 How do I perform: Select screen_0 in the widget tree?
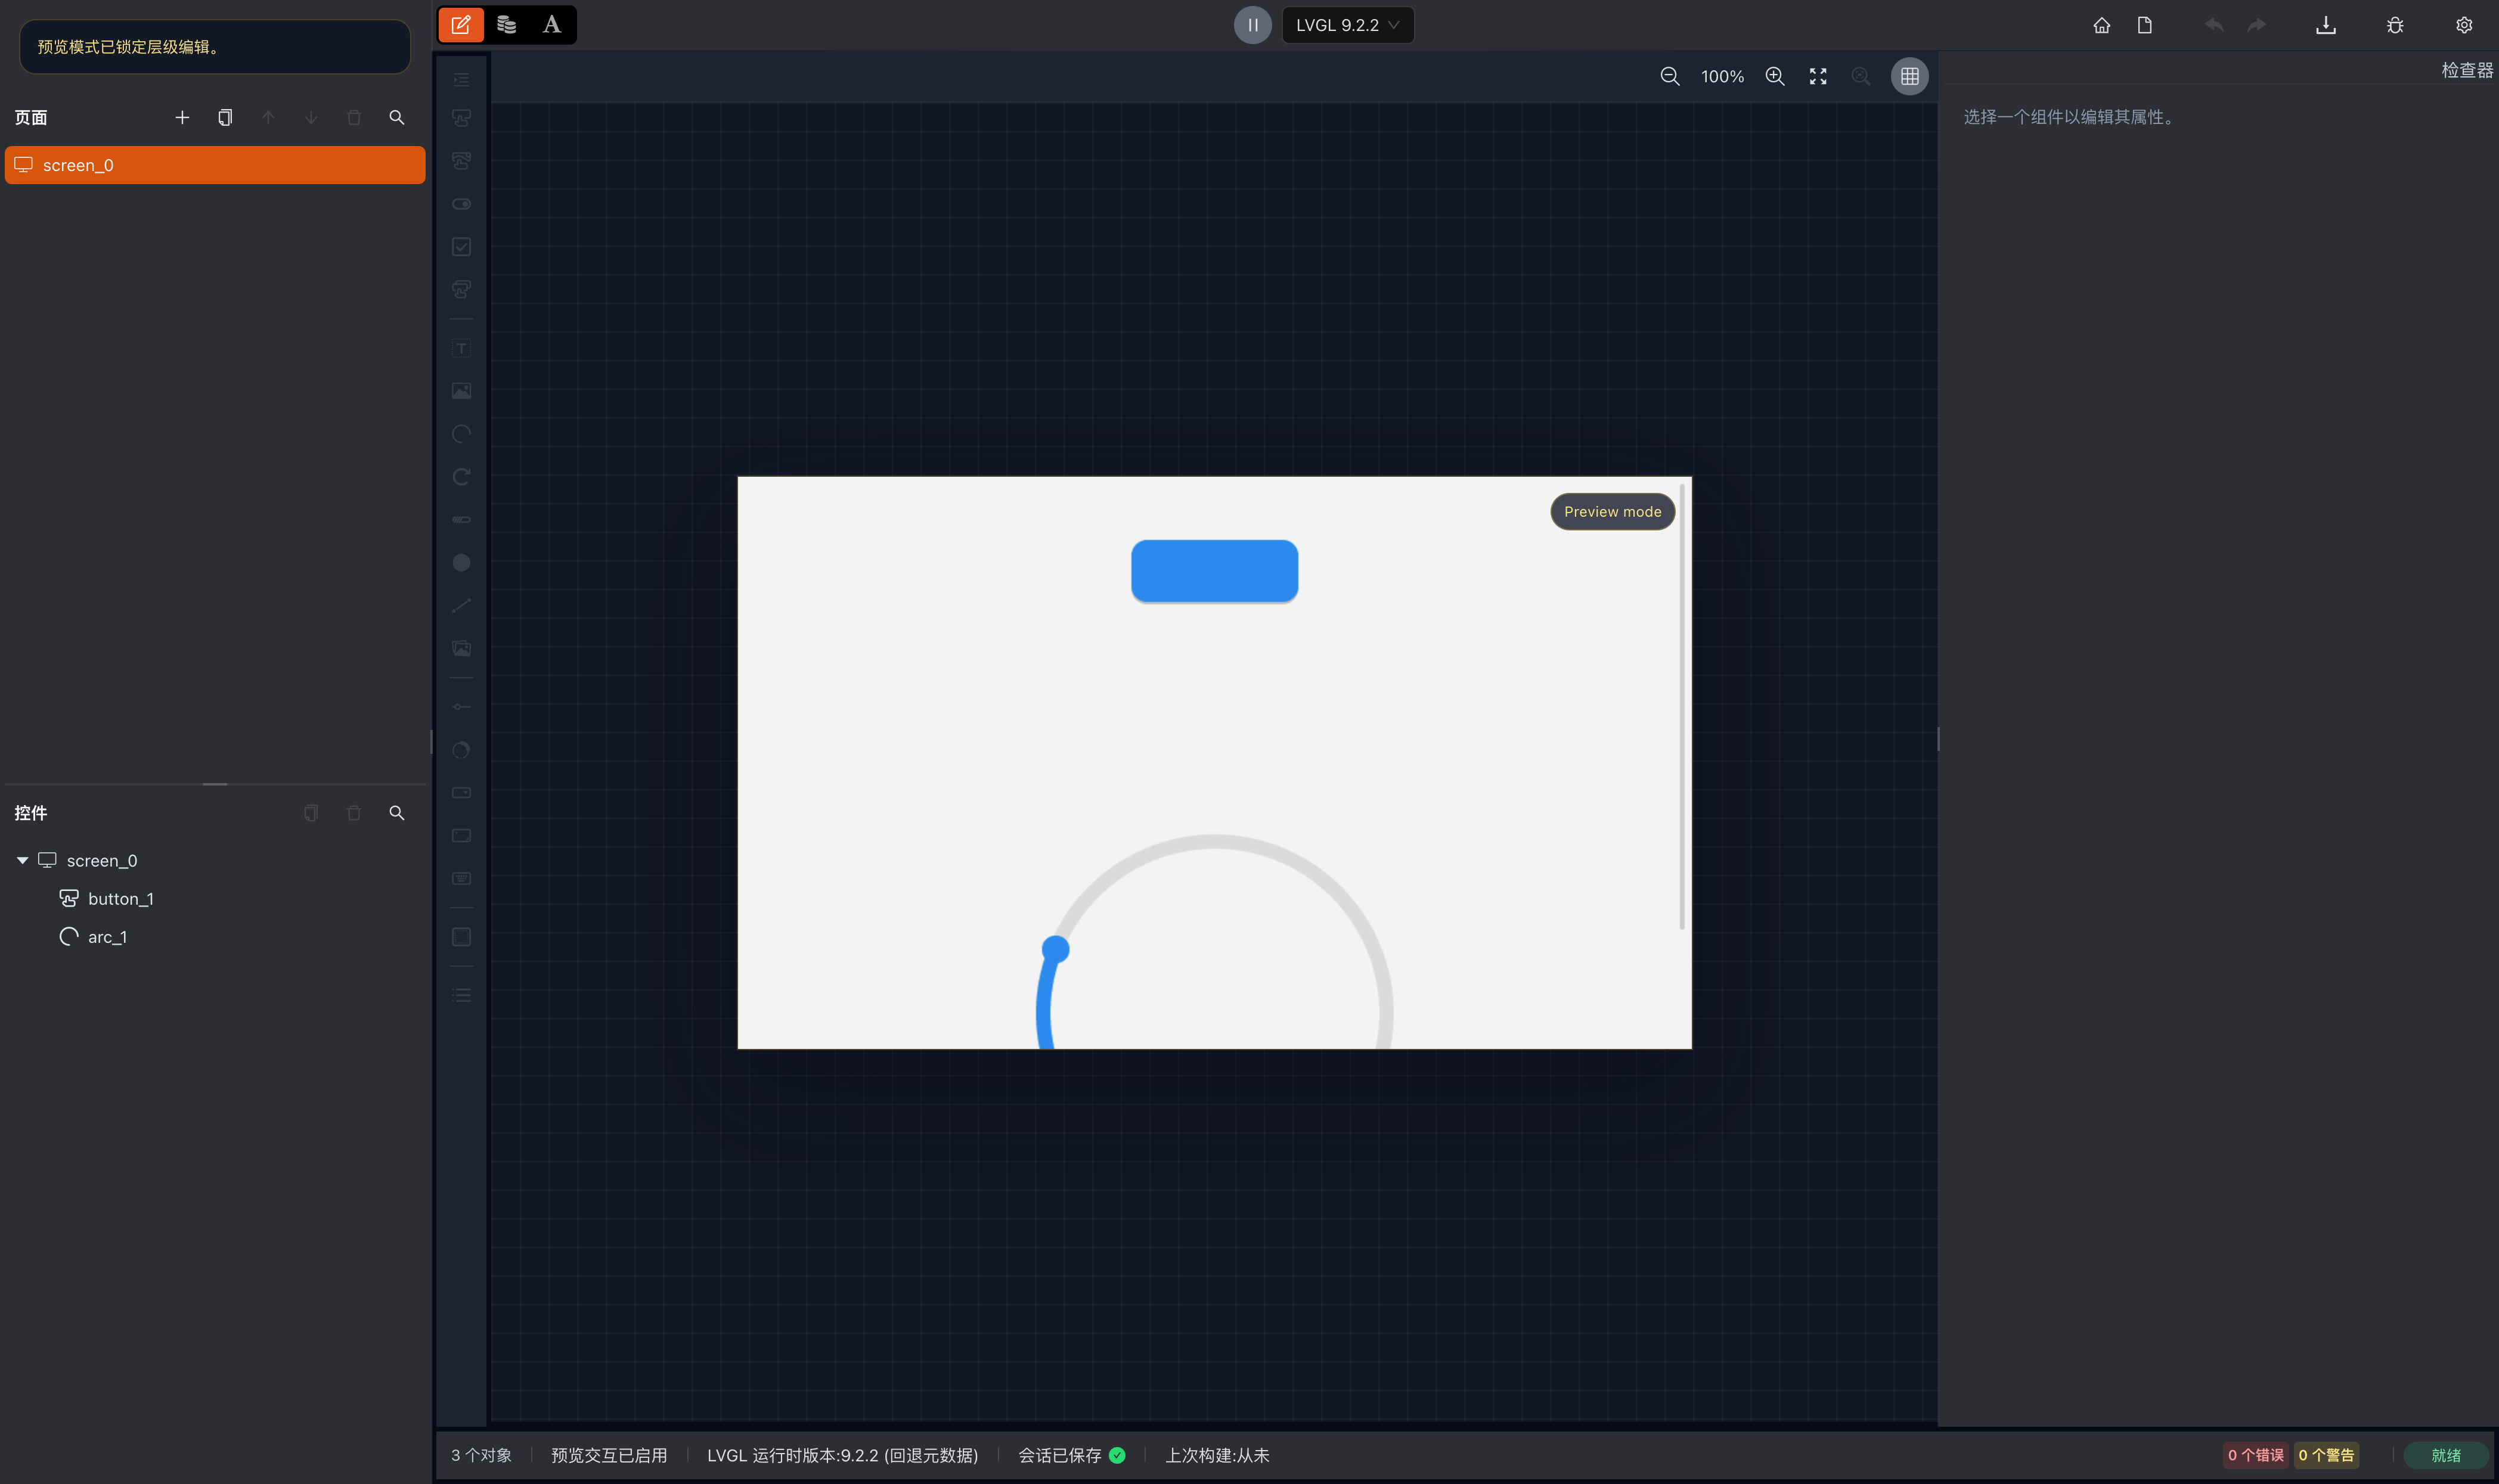coord(101,860)
